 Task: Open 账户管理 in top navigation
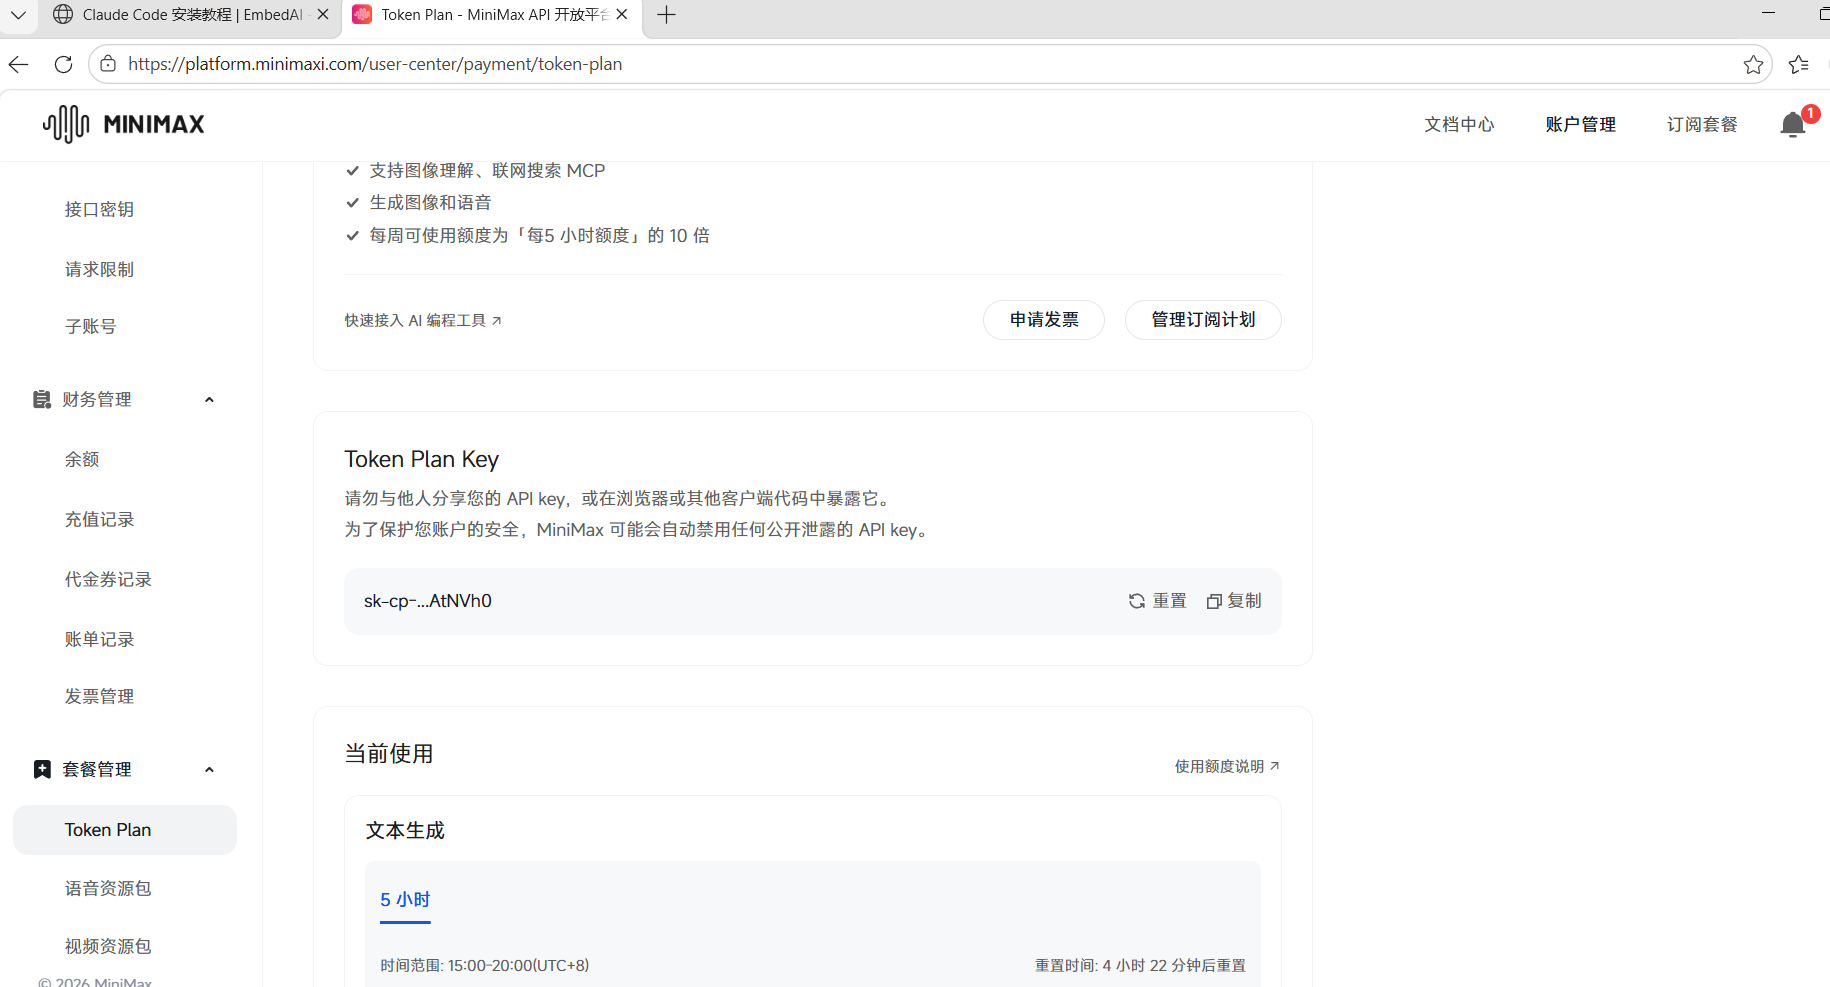point(1580,124)
